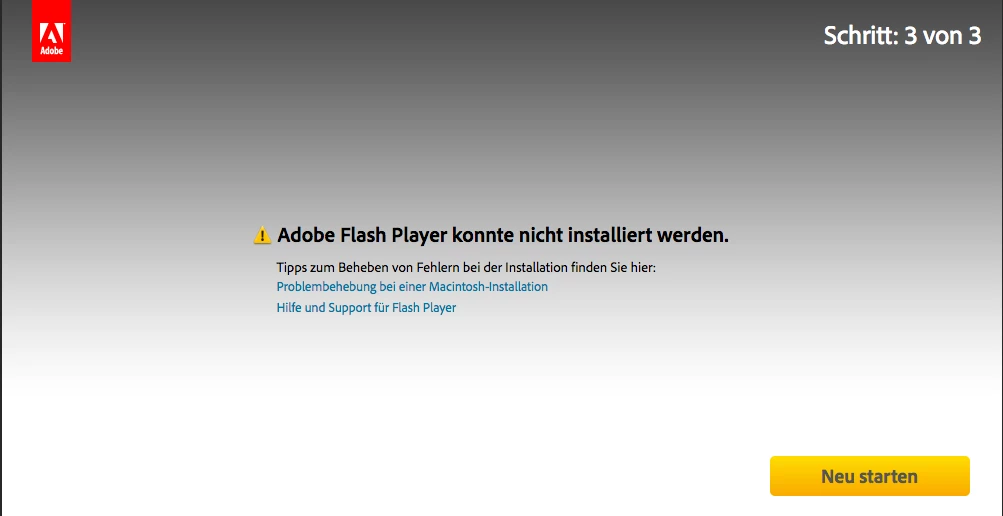
Task: Click the 'konnte nicht installiert werden' heading
Action: click(590, 235)
